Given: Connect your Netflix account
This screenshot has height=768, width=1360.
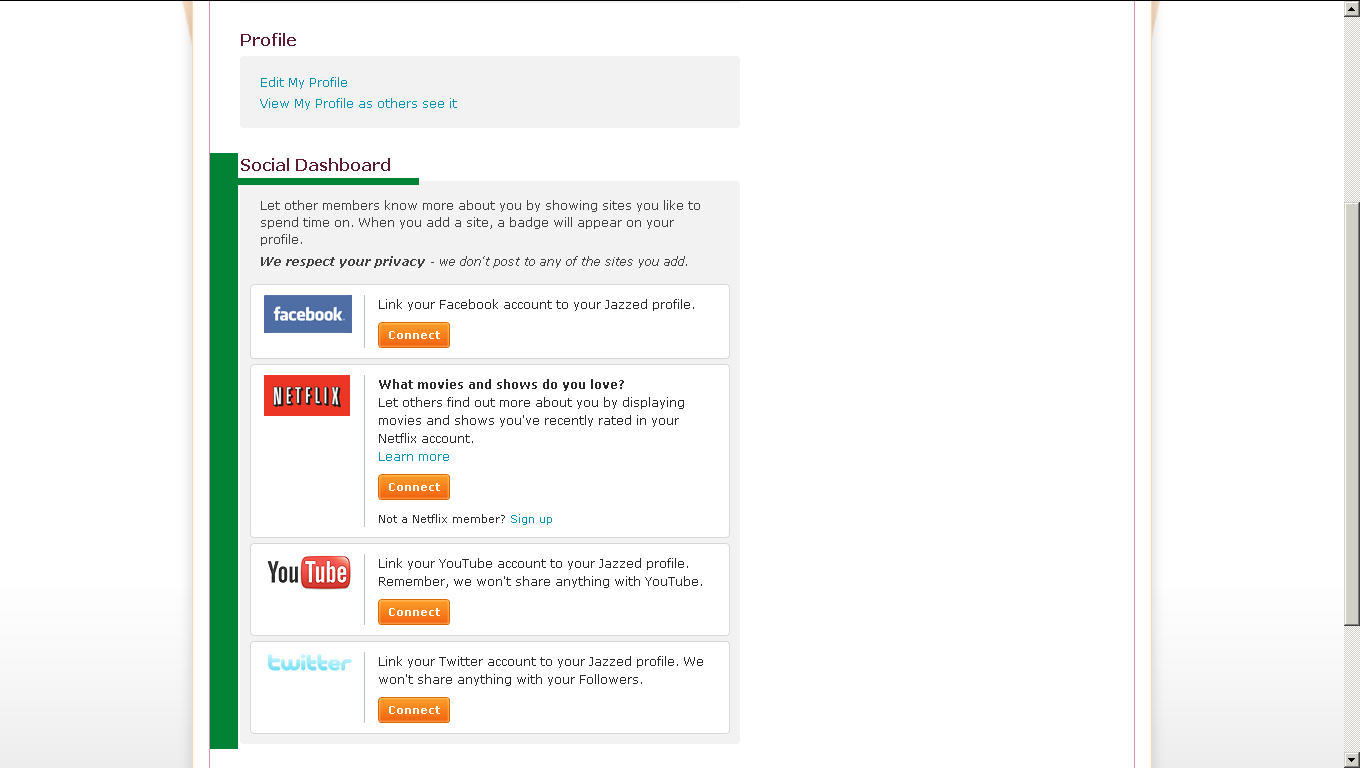Looking at the screenshot, I should pos(414,487).
